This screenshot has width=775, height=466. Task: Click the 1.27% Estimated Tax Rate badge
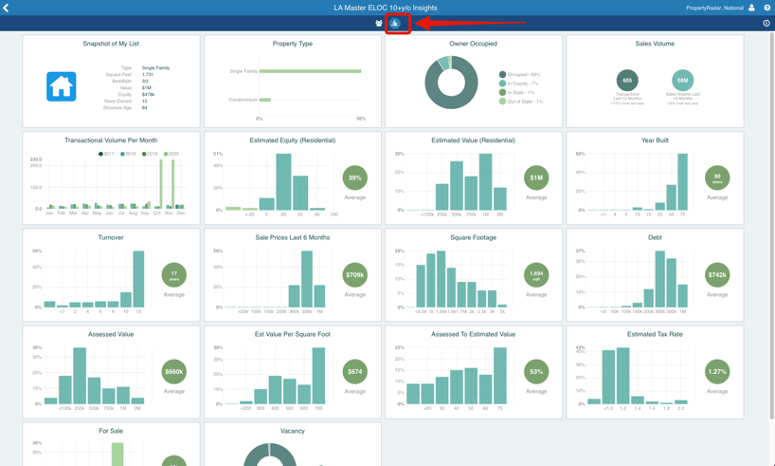click(x=717, y=372)
